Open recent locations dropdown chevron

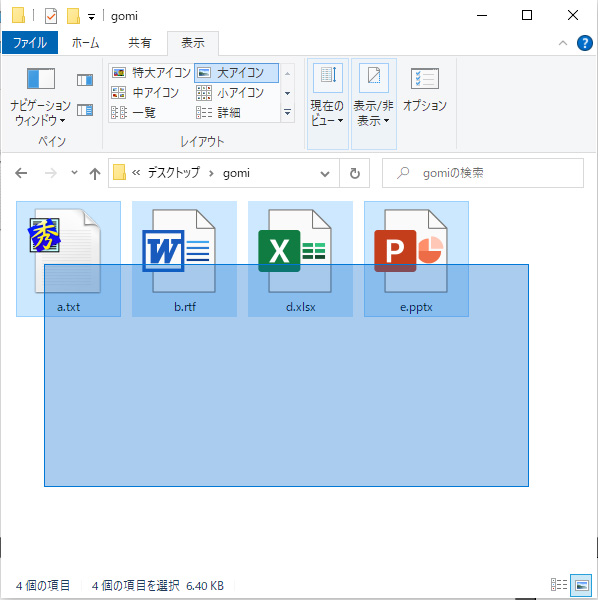coord(74,173)
